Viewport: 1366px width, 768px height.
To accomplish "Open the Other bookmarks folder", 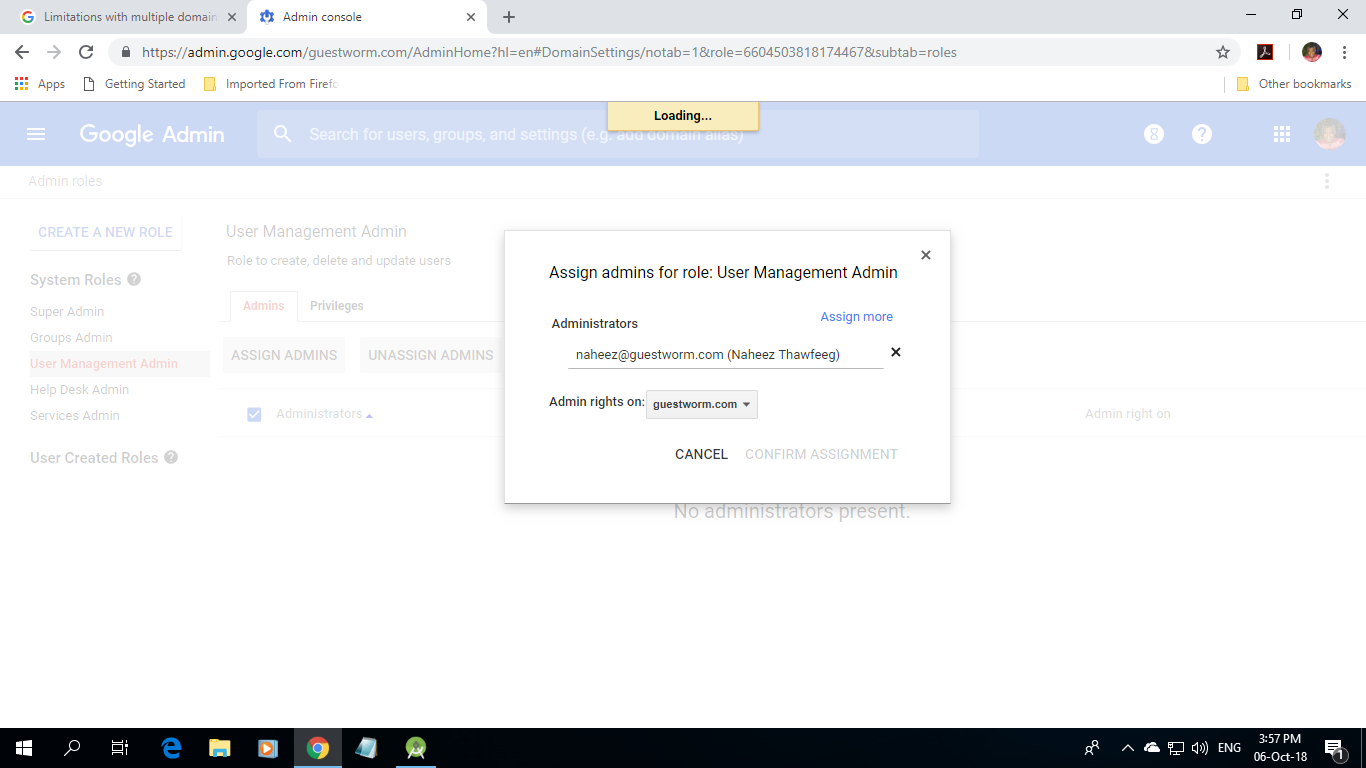I will coord(1294,84).
